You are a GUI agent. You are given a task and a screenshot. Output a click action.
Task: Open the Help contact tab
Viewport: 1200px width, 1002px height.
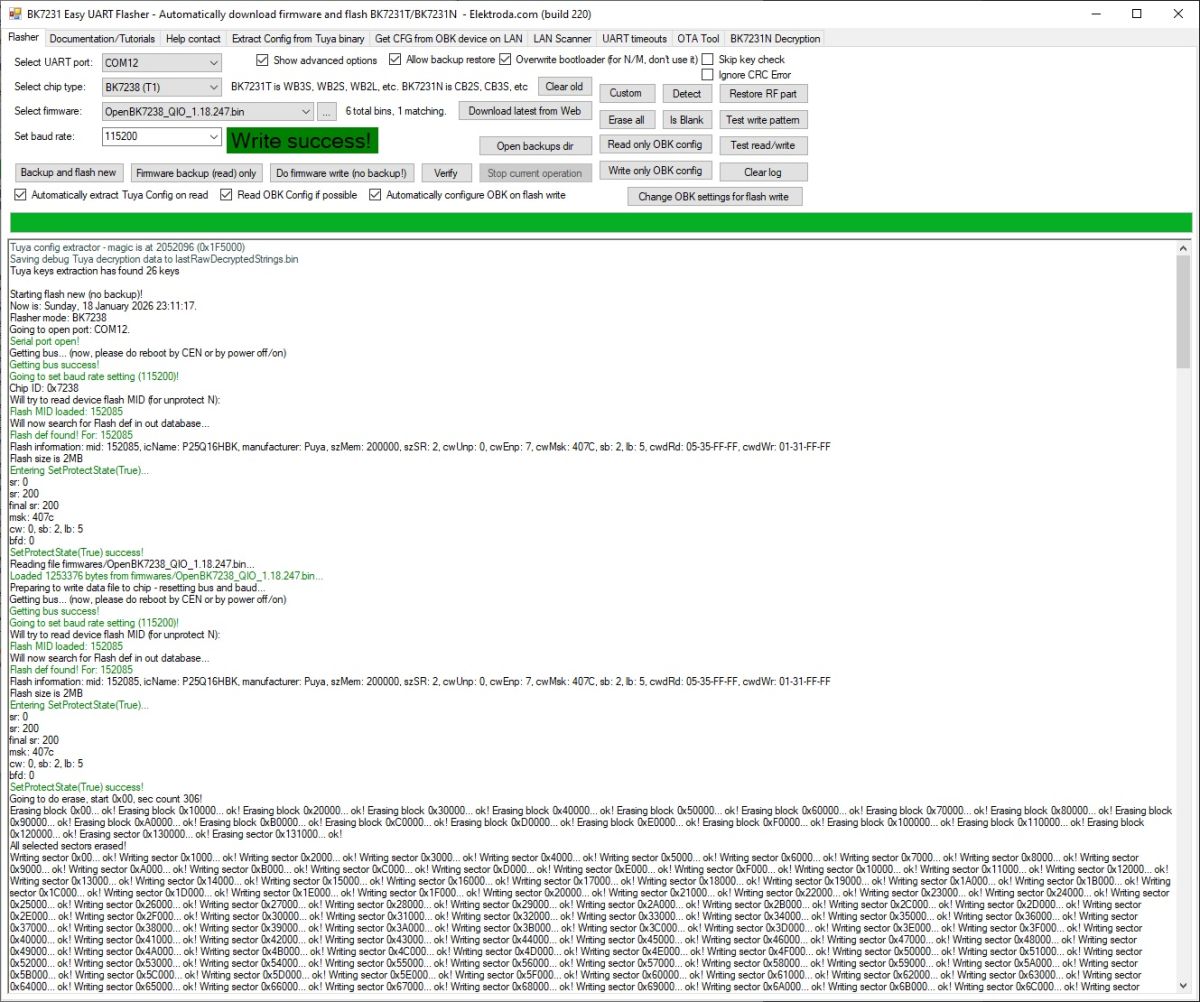coord(194,39)
